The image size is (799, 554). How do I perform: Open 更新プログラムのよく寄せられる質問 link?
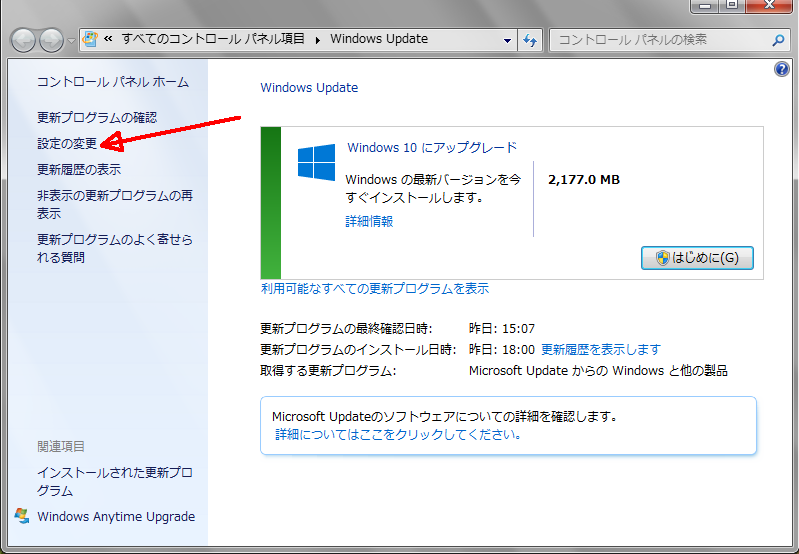pos(115,248)
